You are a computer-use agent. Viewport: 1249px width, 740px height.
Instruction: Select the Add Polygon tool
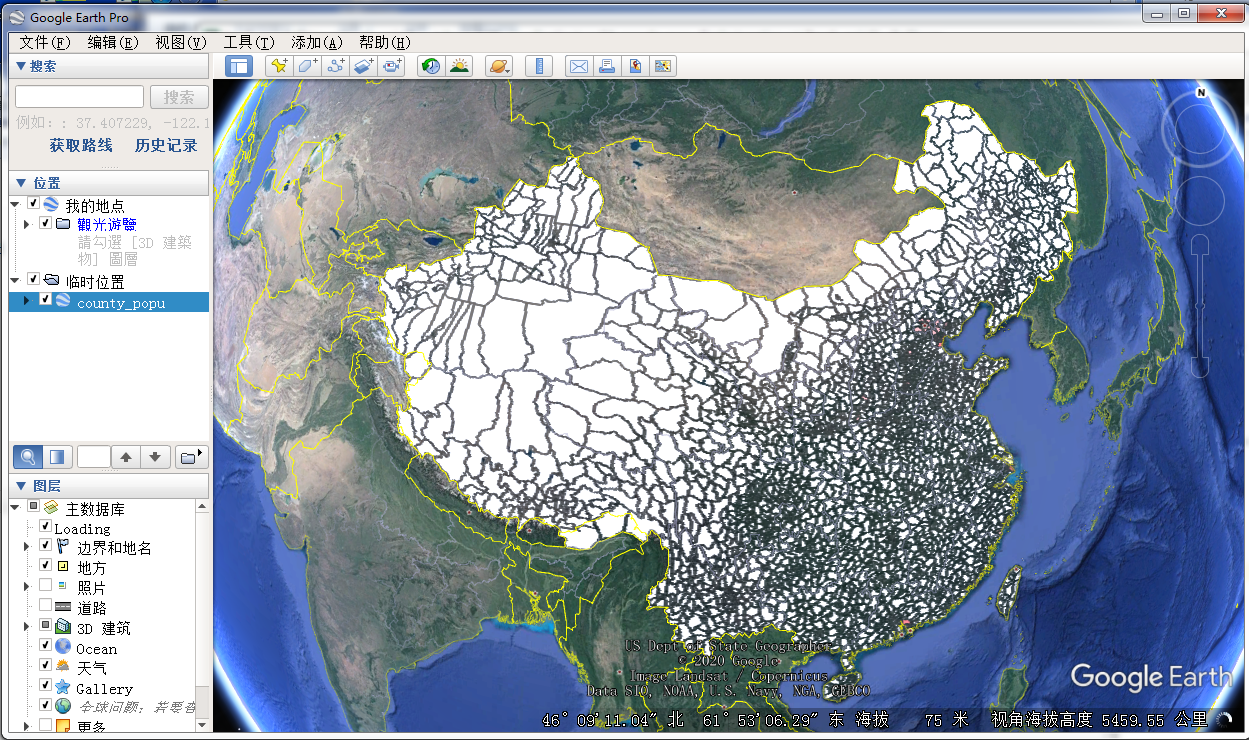tap(308, 66)
